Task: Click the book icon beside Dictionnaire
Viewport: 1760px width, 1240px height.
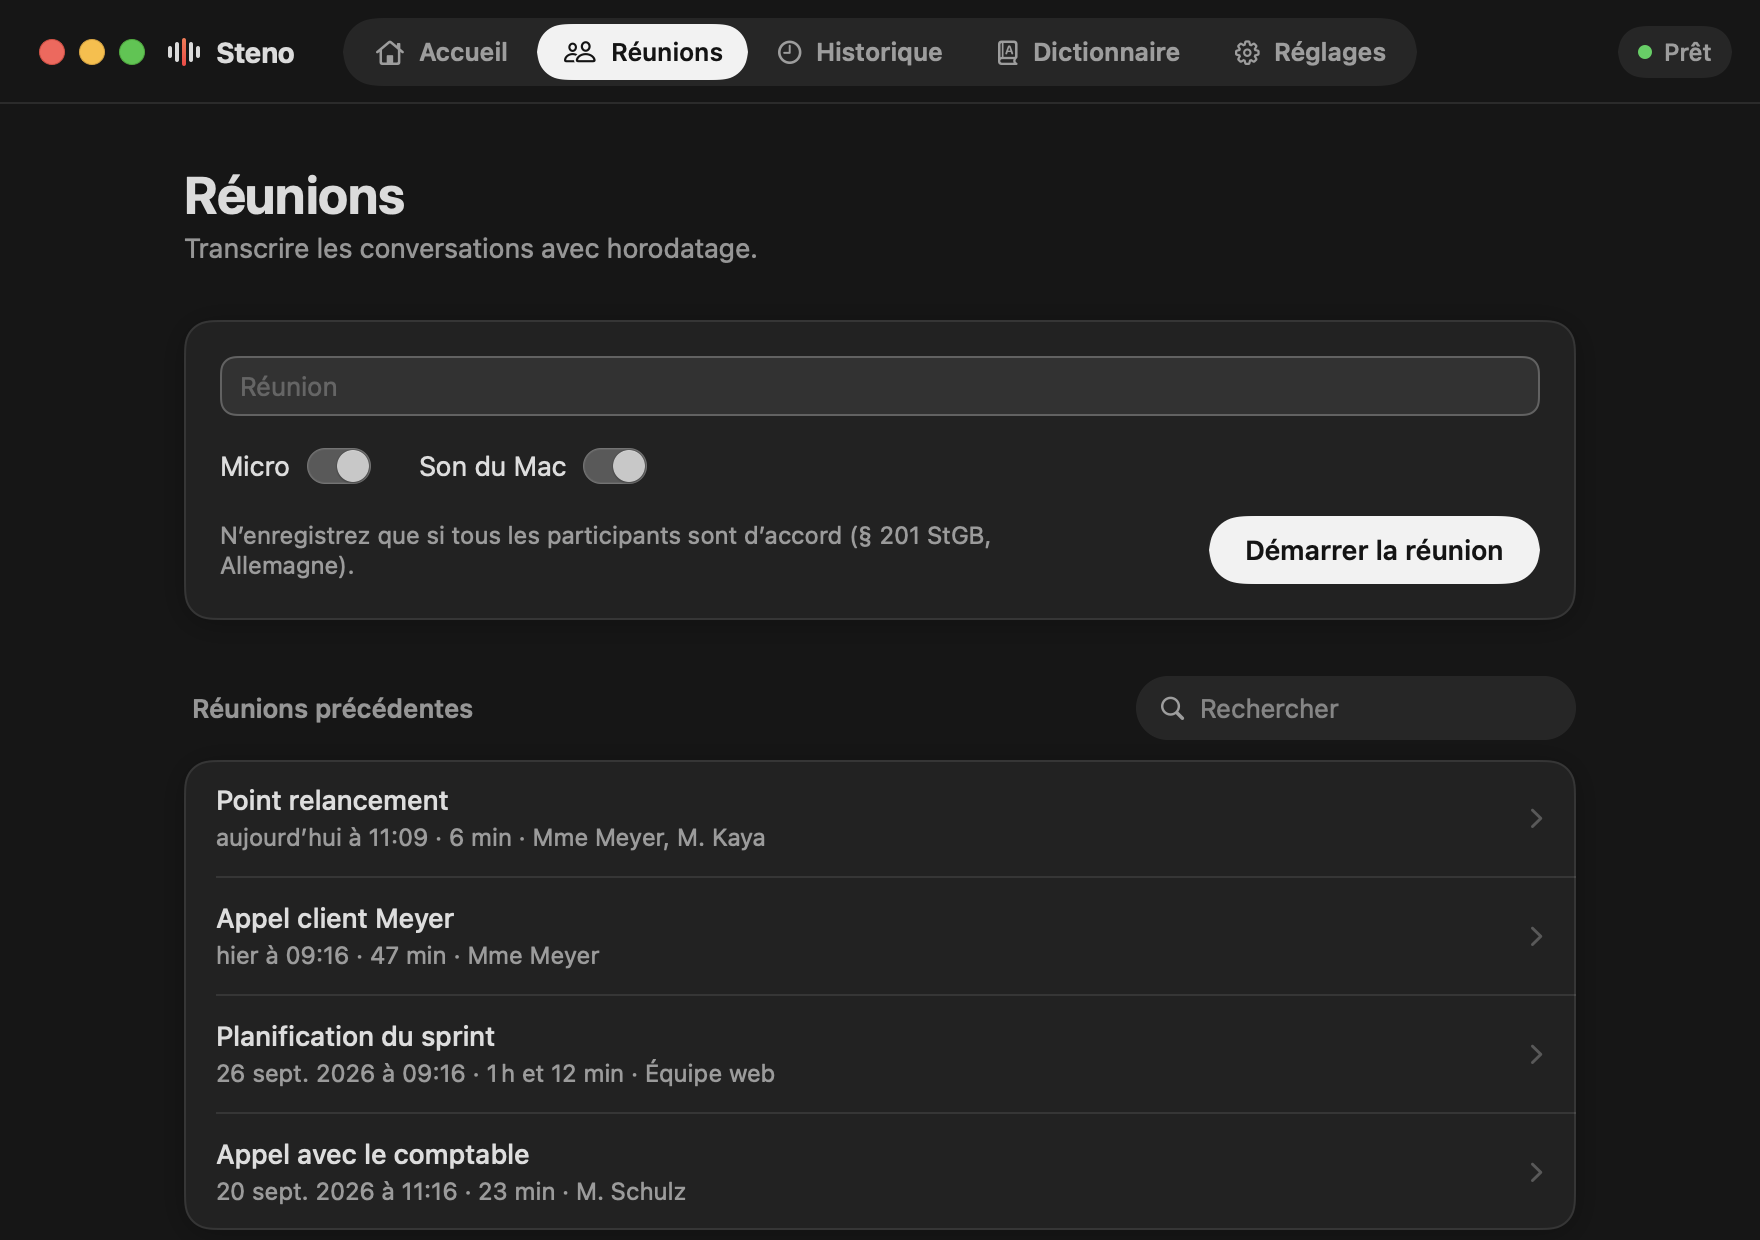Action: (1007, 52)
